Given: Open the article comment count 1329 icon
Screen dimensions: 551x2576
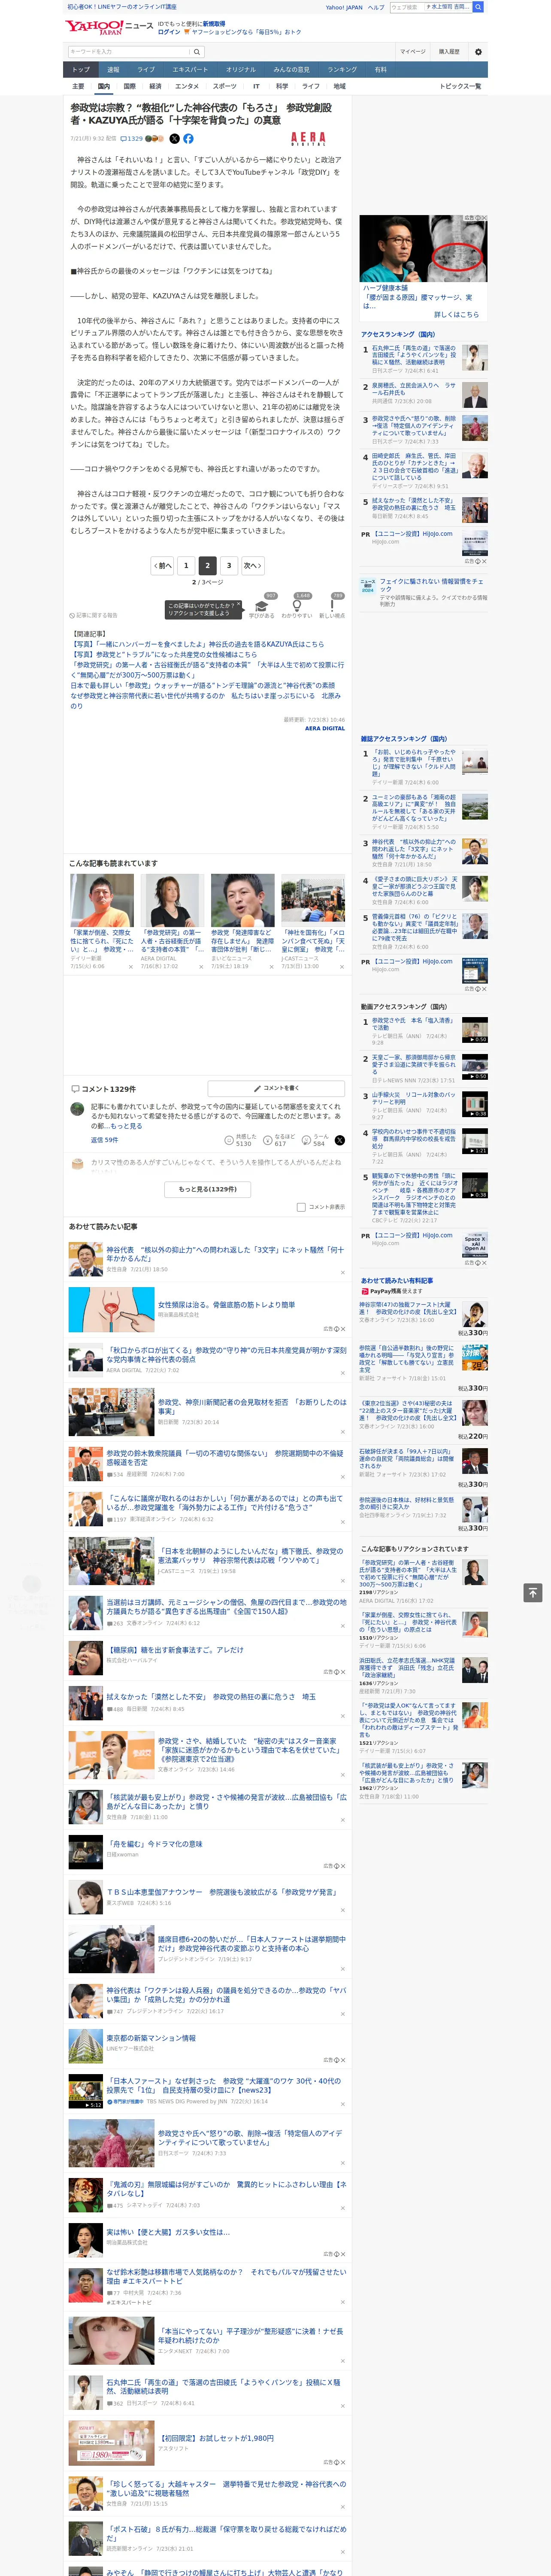Looking at the screenshot, I should point(132,139).
